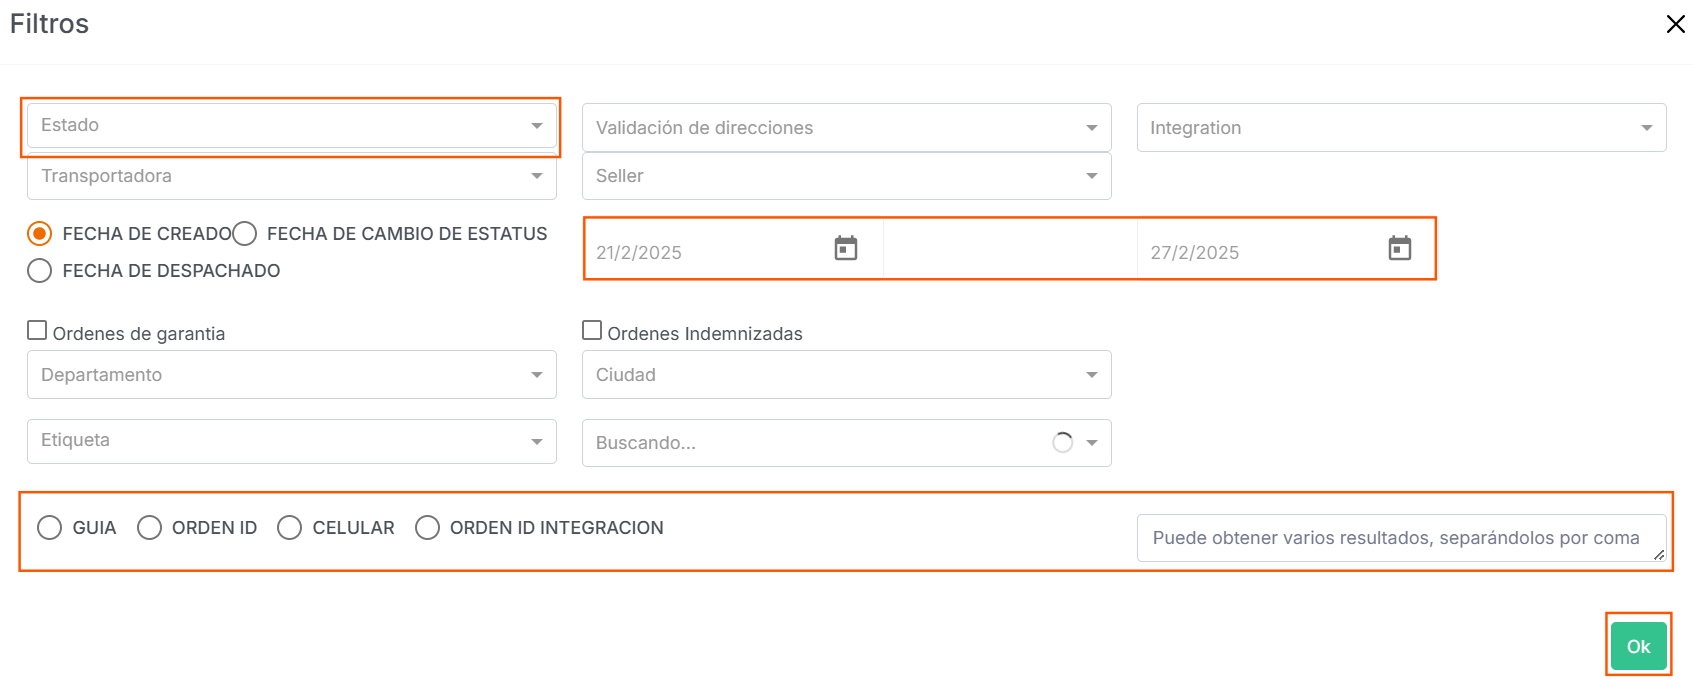Open the Integration dropdown
This screenshot has width=1693, height=681.
(x=1402, y=128)
